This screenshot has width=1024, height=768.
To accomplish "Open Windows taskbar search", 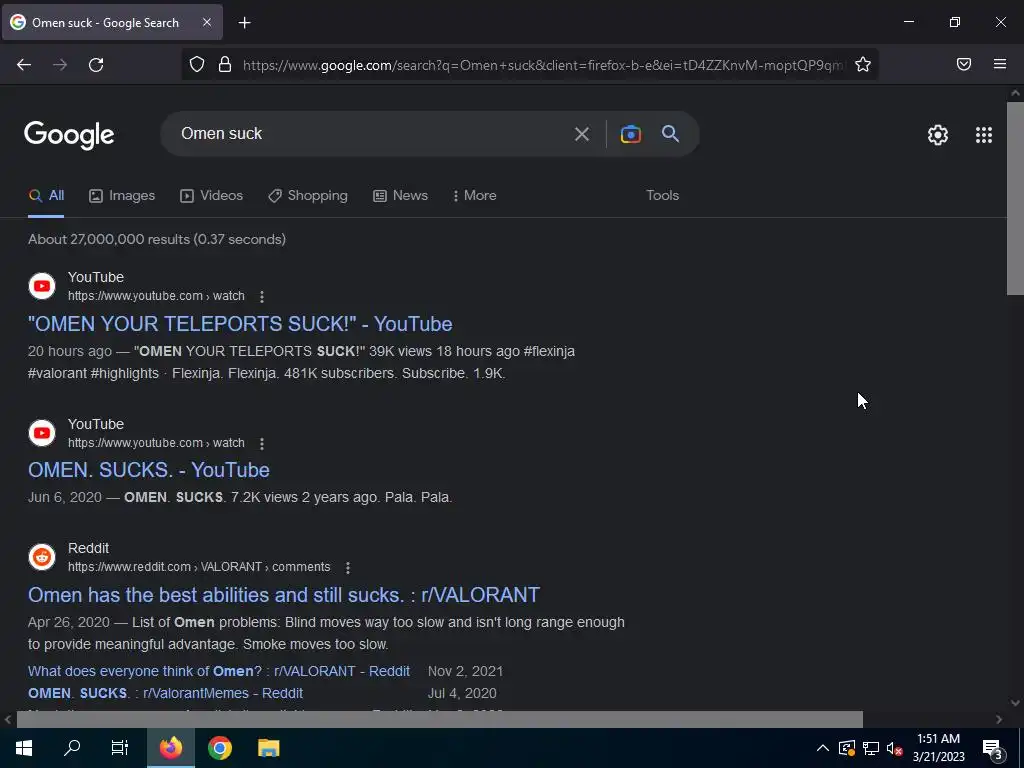I will (x=72, y=748).
